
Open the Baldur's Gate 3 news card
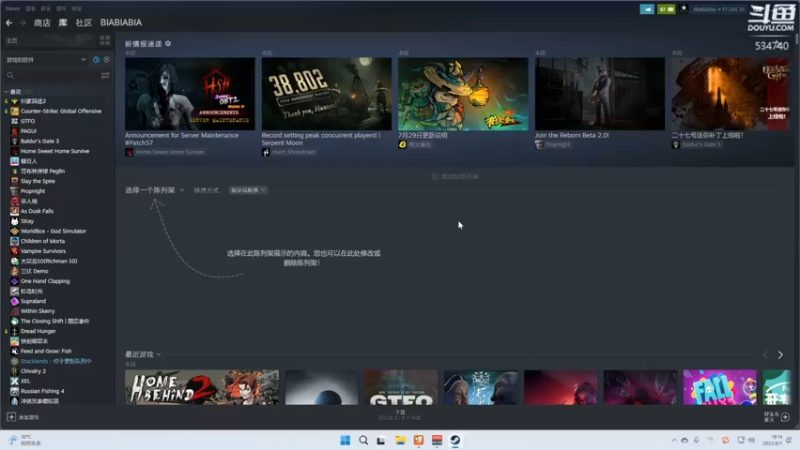coord(731,93)
